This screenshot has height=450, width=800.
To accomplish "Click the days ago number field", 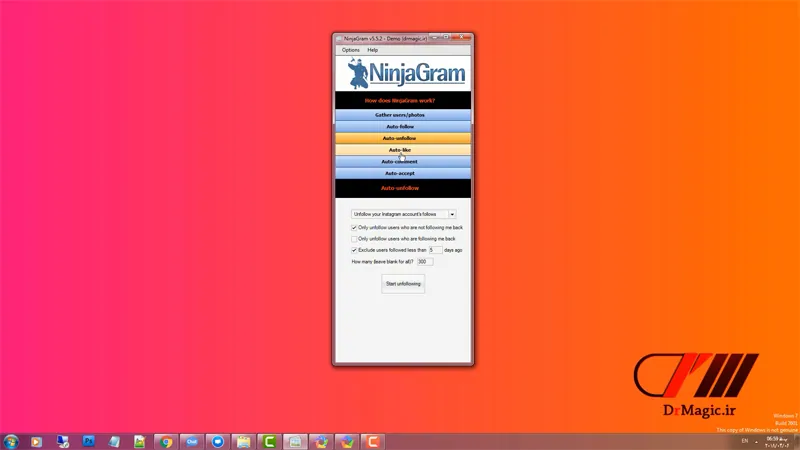I will tap(435, 250).
